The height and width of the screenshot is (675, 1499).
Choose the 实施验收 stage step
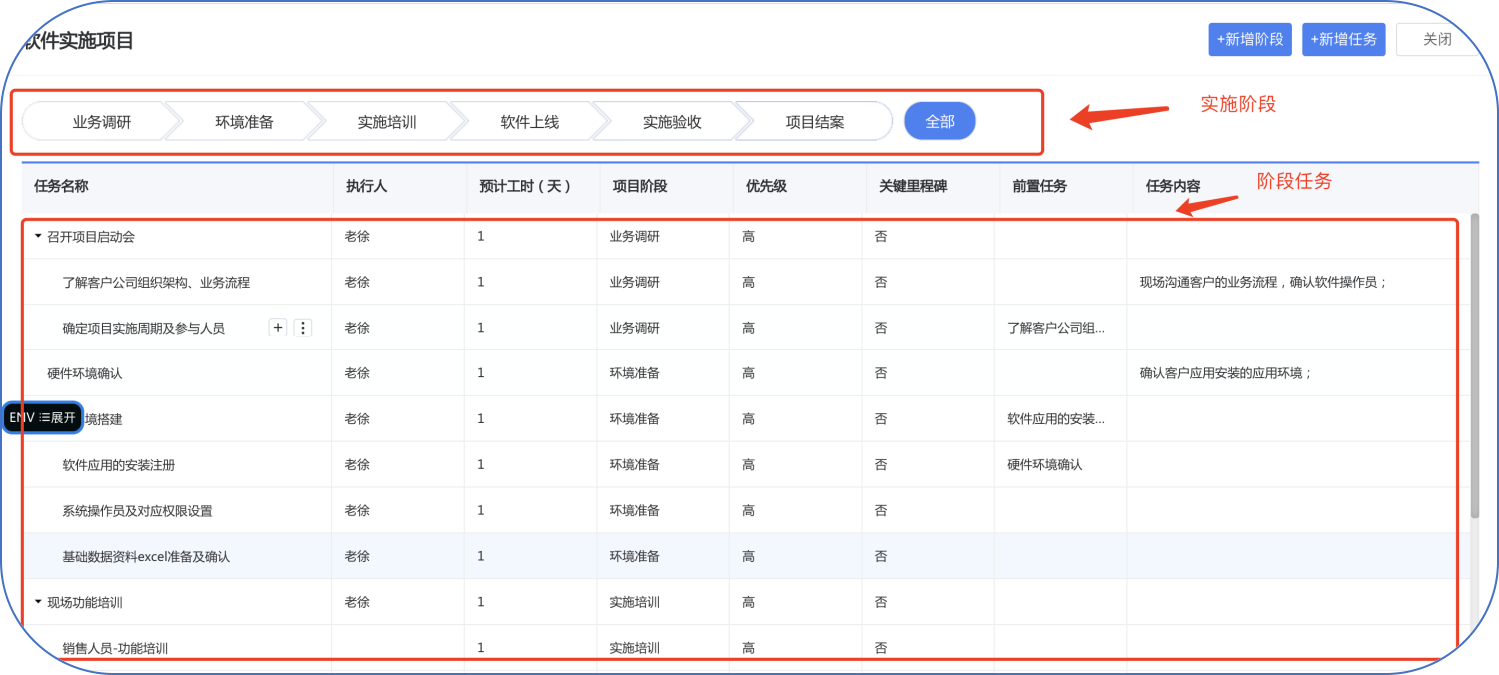(x=672, y=122)
